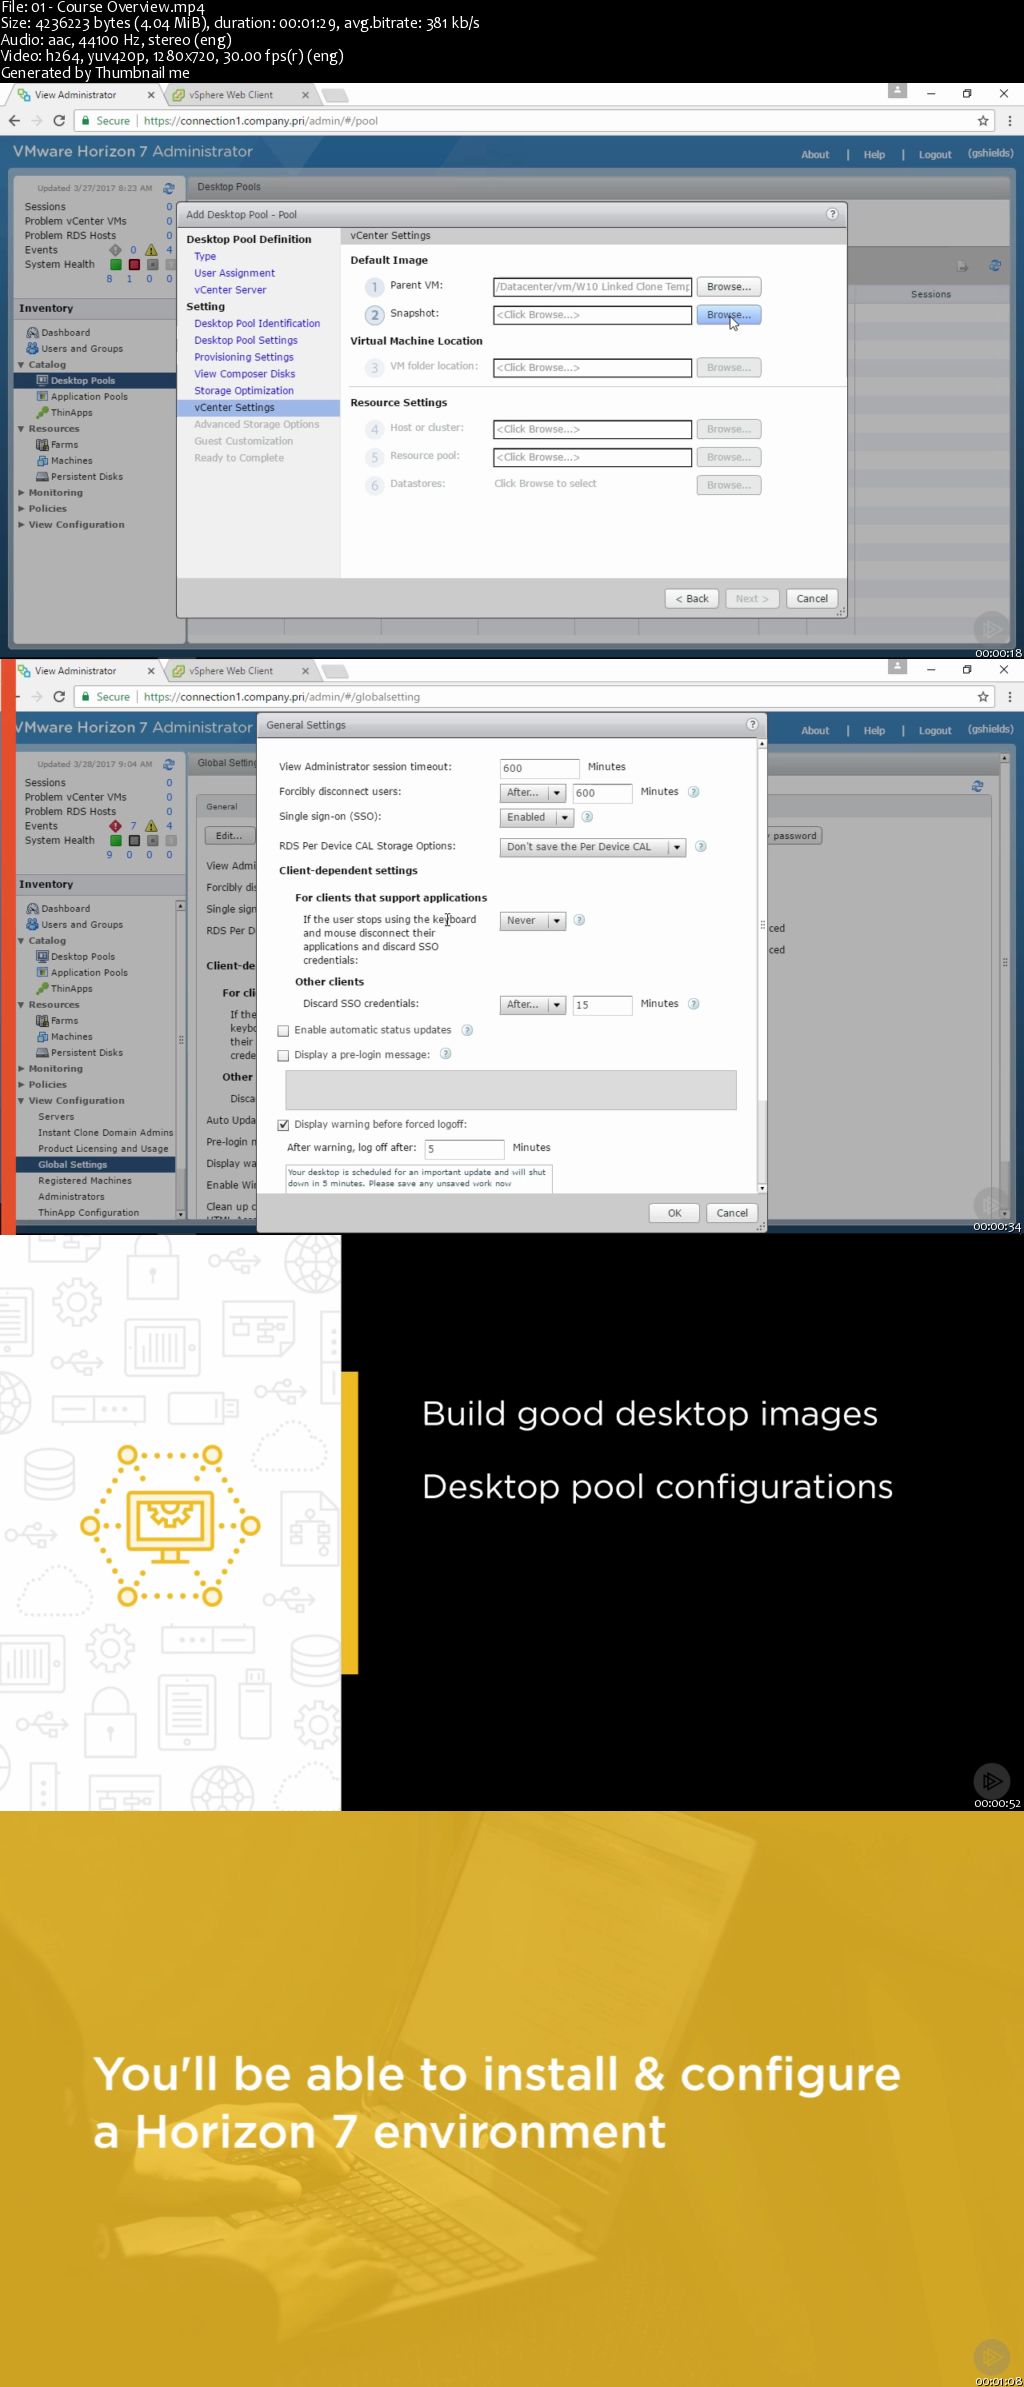Click Logout link in the pool frame header
Viewport: 1024px width, 2387px height.
[x=935, y=154]
